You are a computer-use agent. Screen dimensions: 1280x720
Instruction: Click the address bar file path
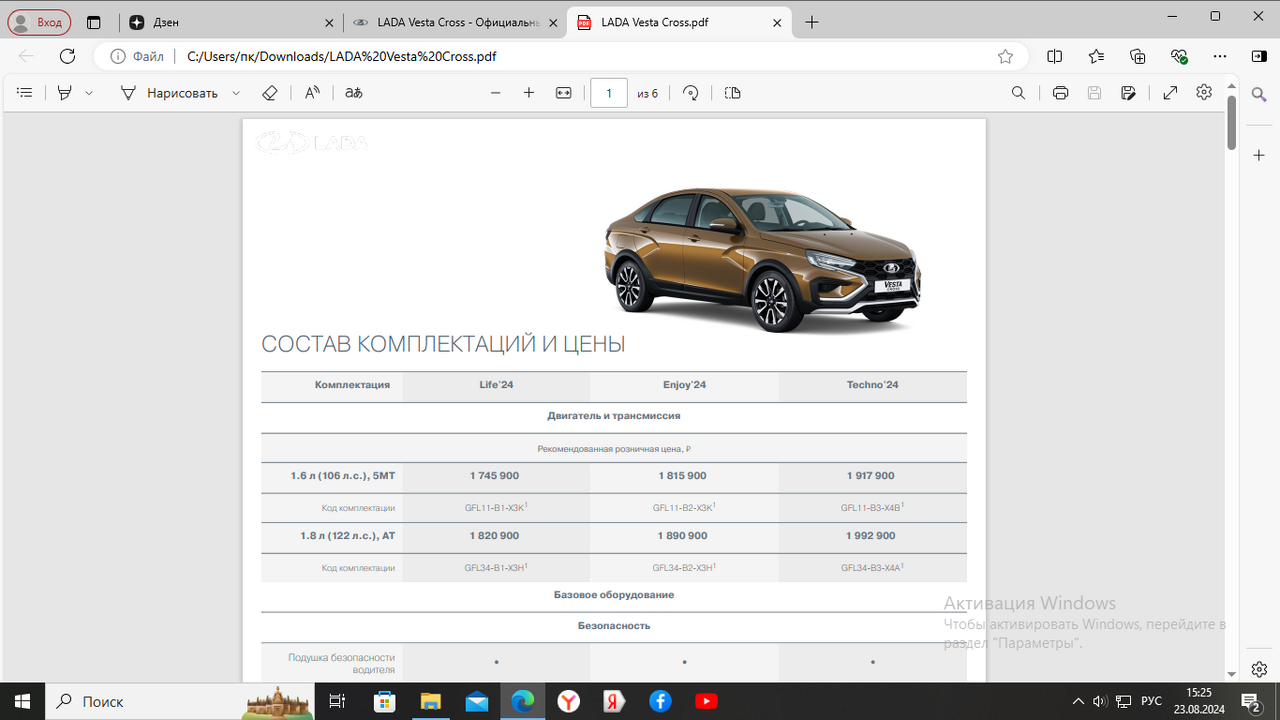click(342, 56)
